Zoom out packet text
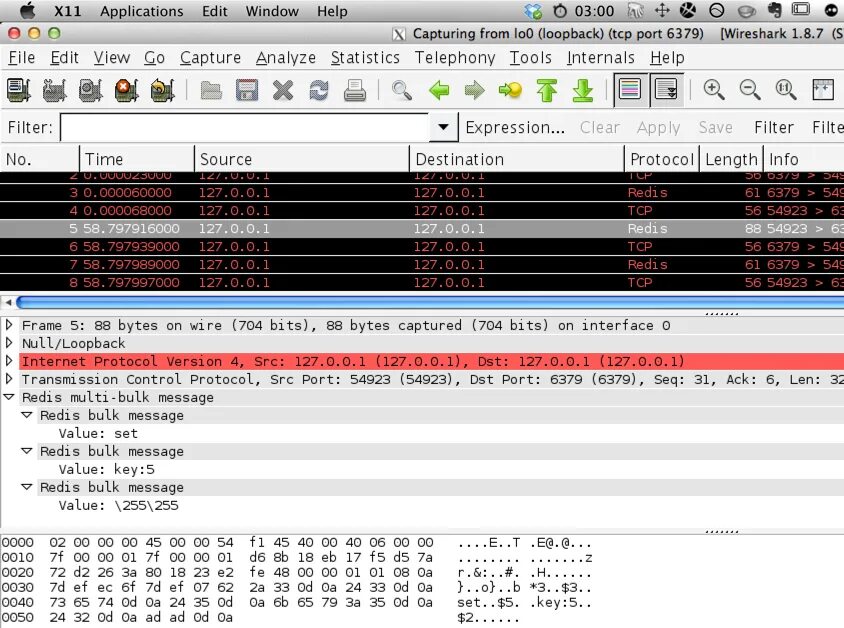This screenshot has width=844, height=628. click(750, 89)
